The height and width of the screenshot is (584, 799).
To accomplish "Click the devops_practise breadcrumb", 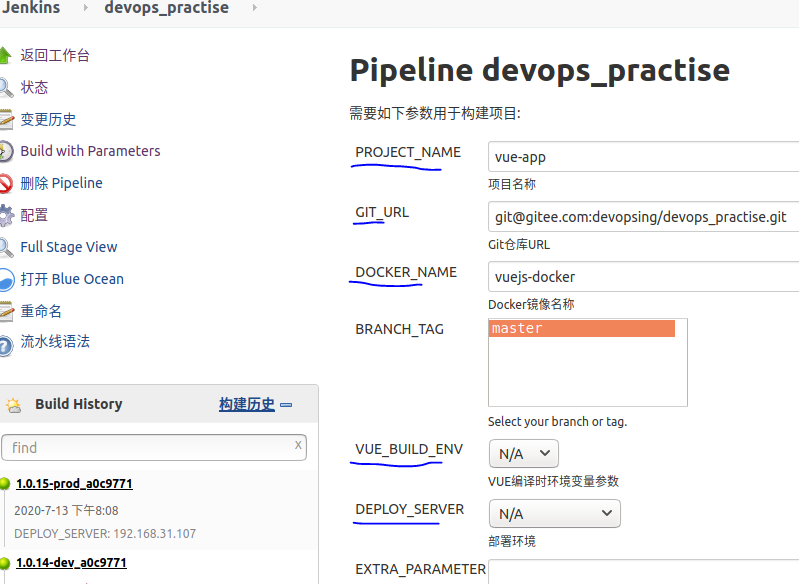I will 167,8.
